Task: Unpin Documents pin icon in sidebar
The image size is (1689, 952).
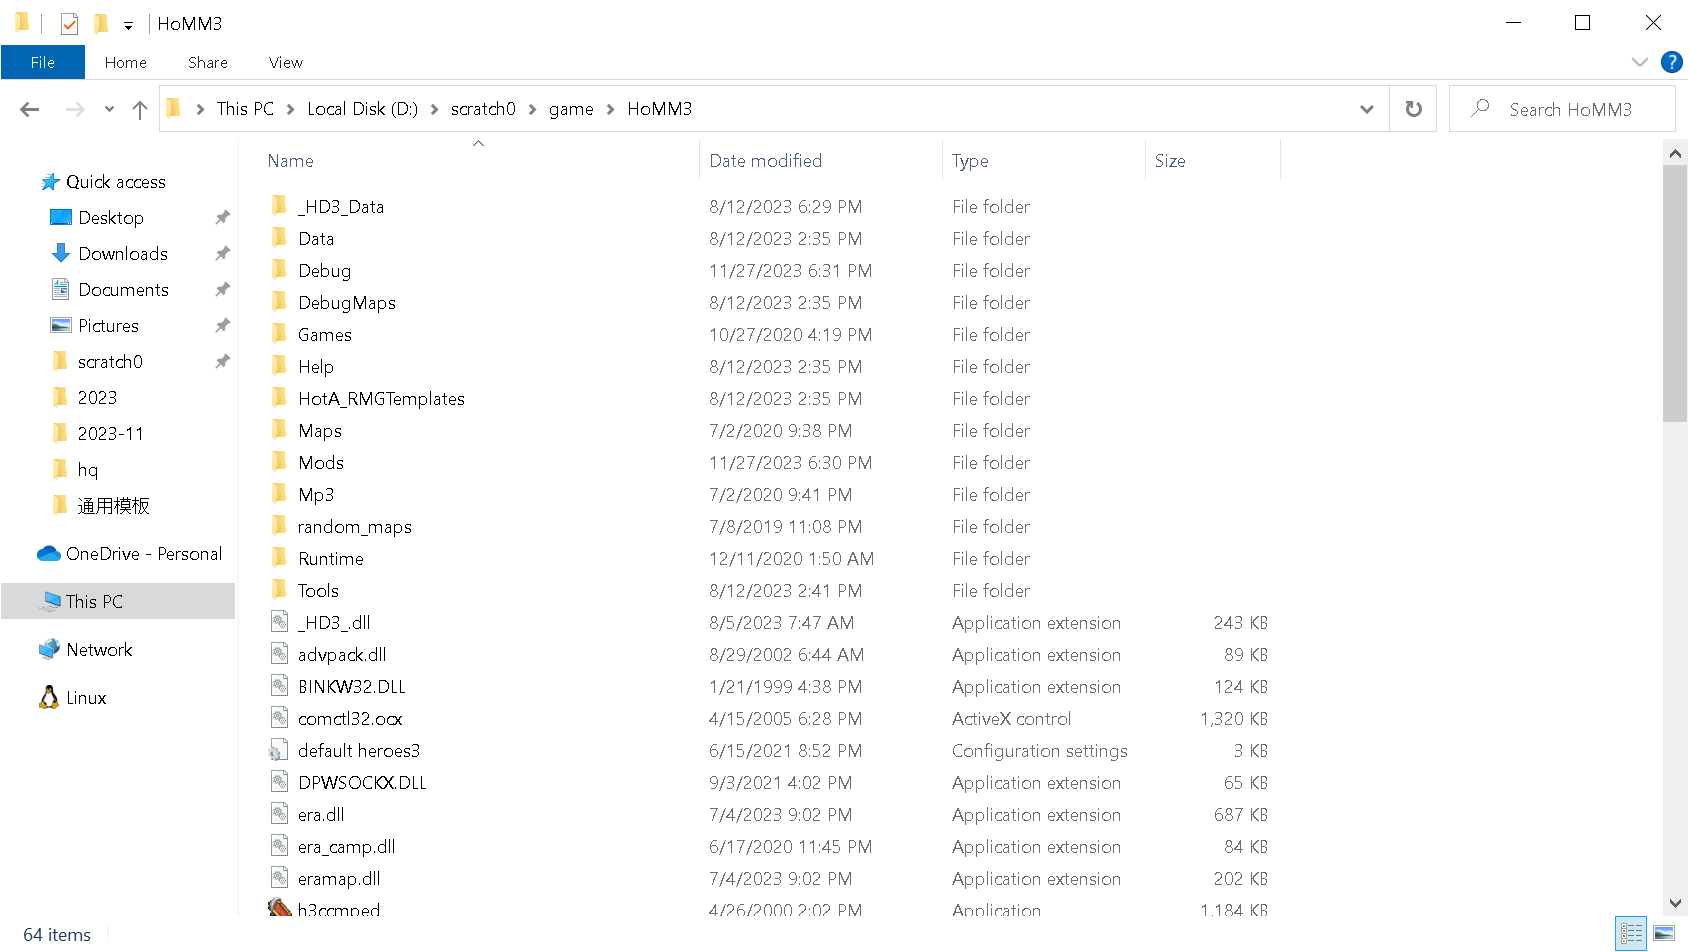Action: [222, 290]
